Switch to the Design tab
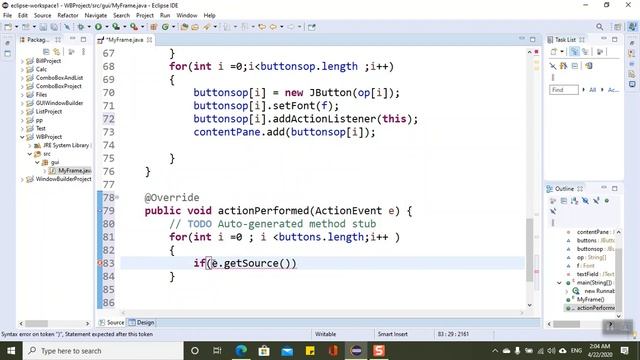640x360 pixels. 142,322
